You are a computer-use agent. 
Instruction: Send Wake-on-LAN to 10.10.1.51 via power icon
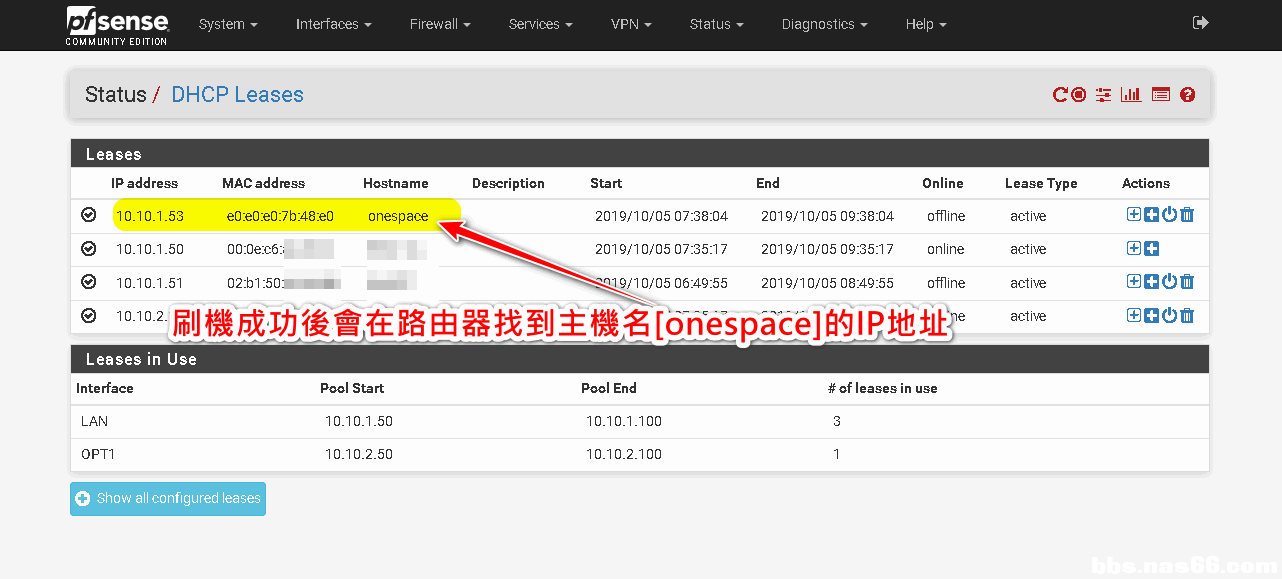click(1169, 282)
